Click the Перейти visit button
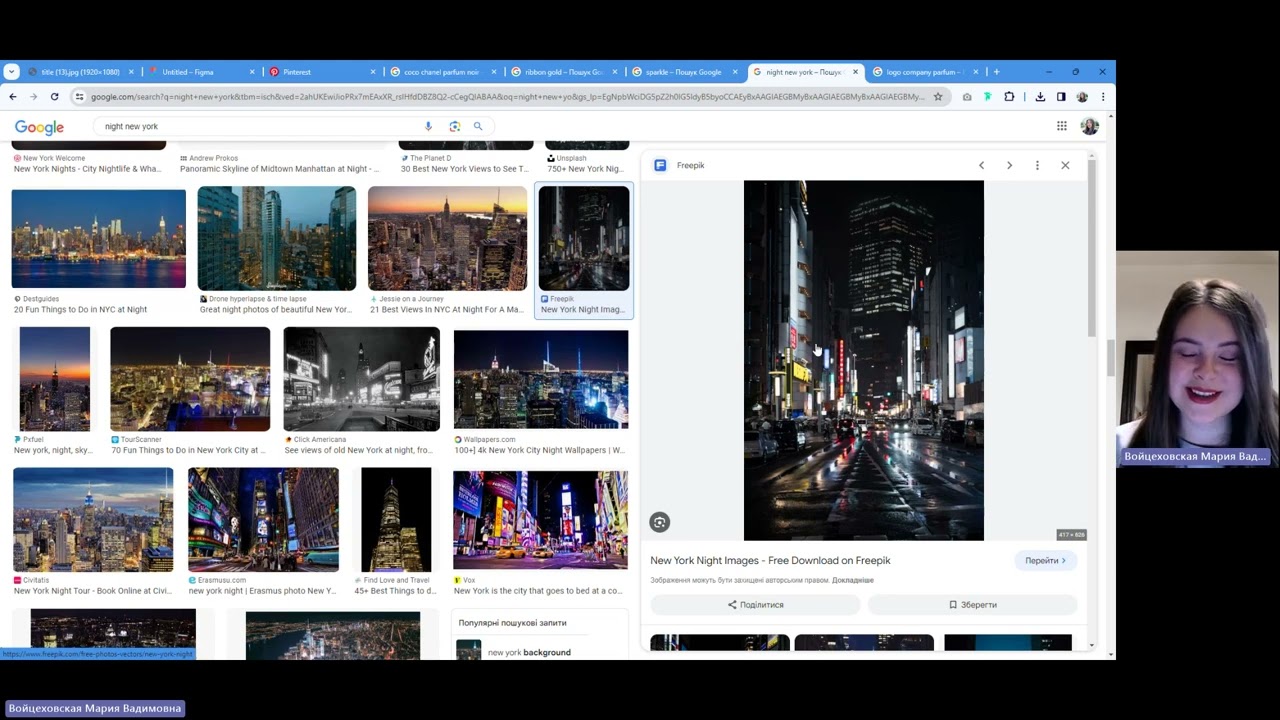Screen dimensions: 1280x720 click(x=1045, y=561)
